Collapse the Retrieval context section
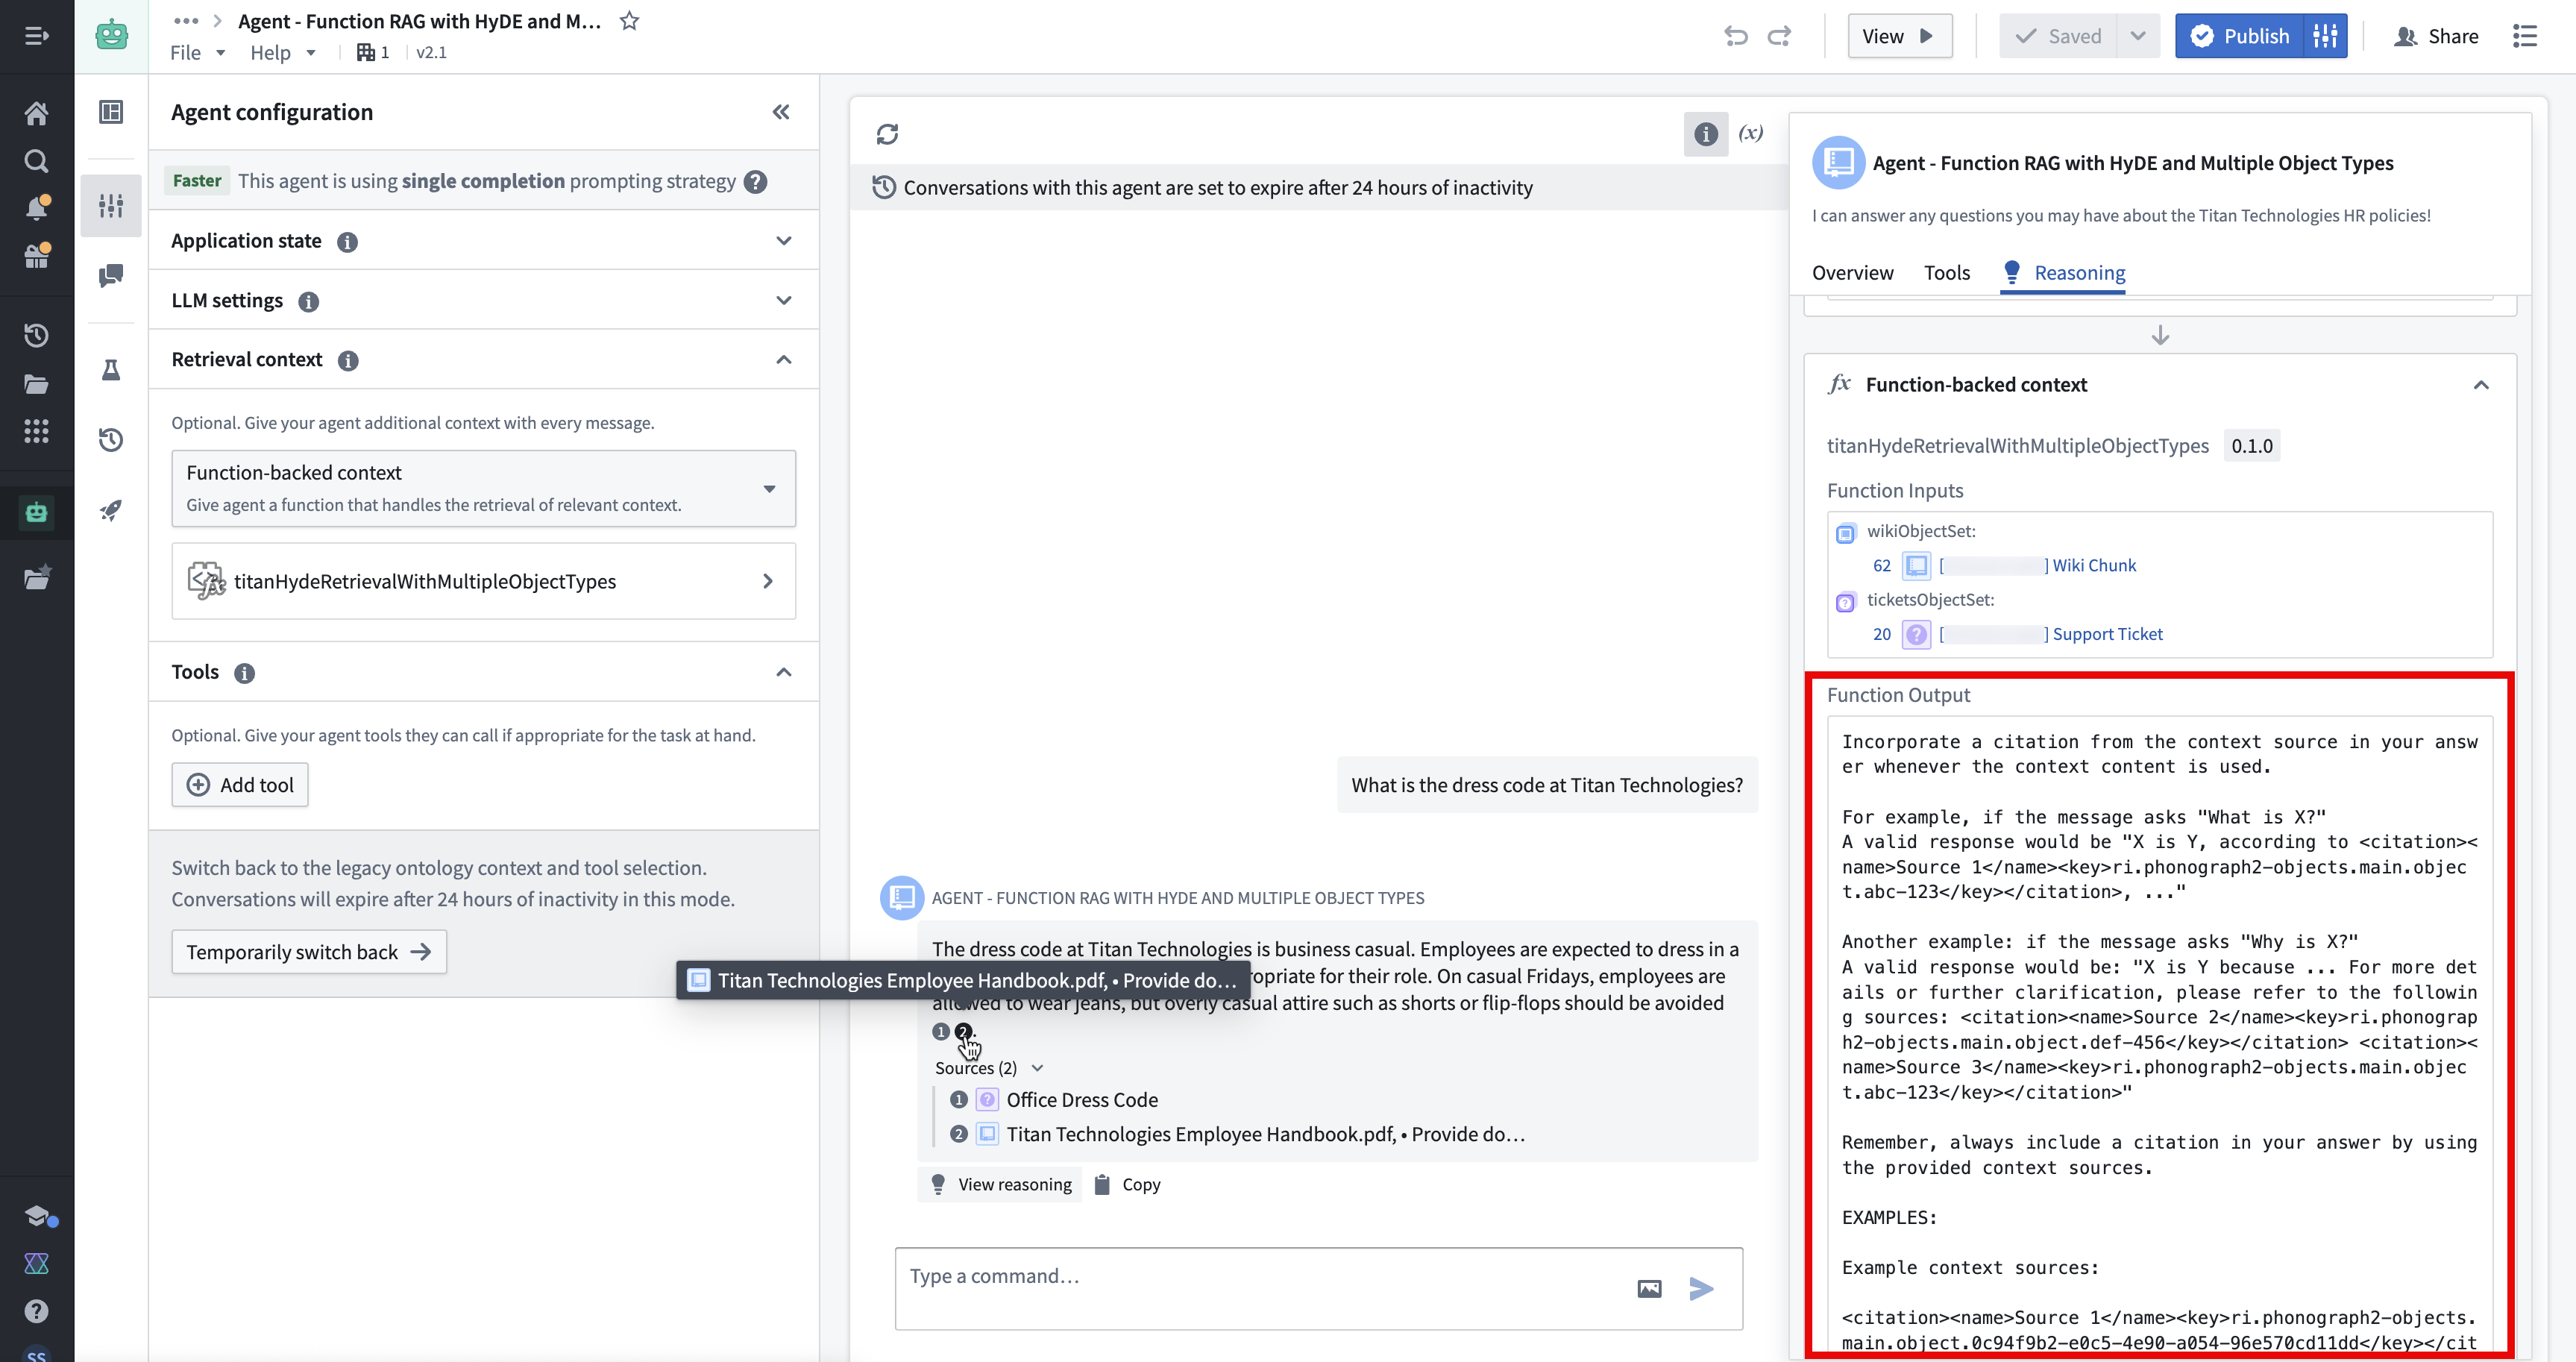This screenshot has height=1362, width=2576. (784, 359)
